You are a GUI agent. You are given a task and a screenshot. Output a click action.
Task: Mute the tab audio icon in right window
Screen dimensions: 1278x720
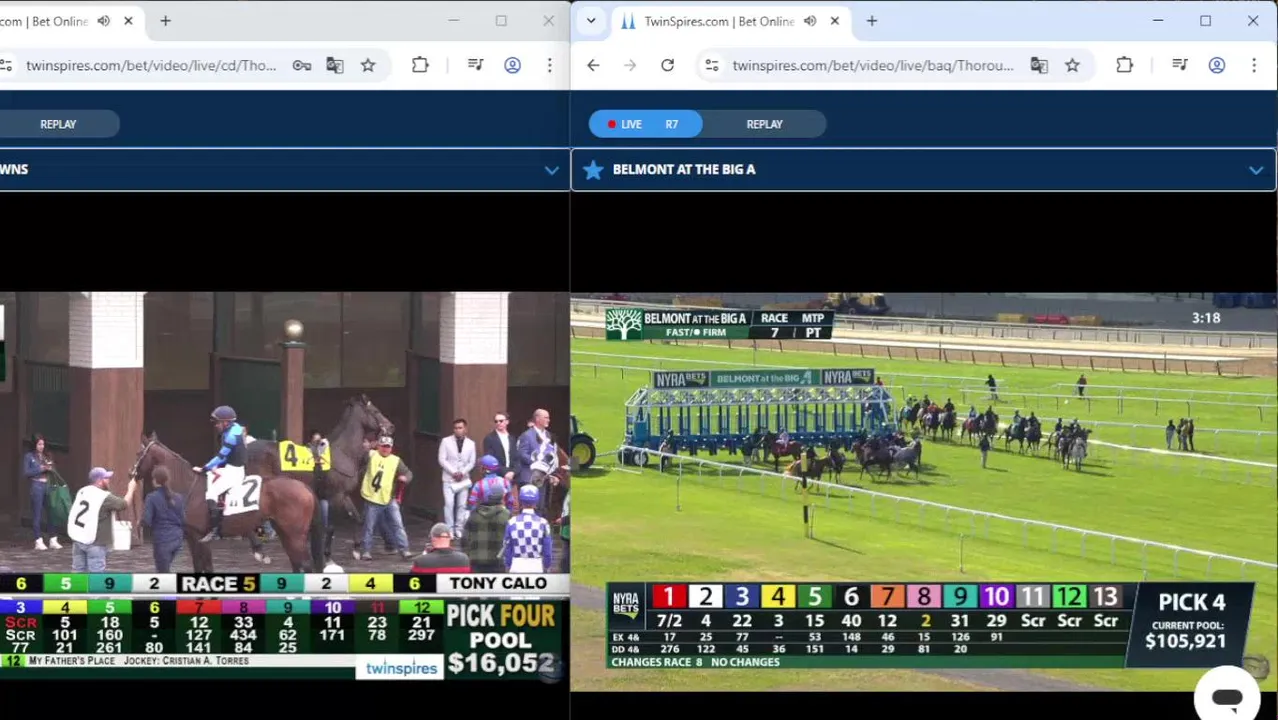(x=810, y=21)
